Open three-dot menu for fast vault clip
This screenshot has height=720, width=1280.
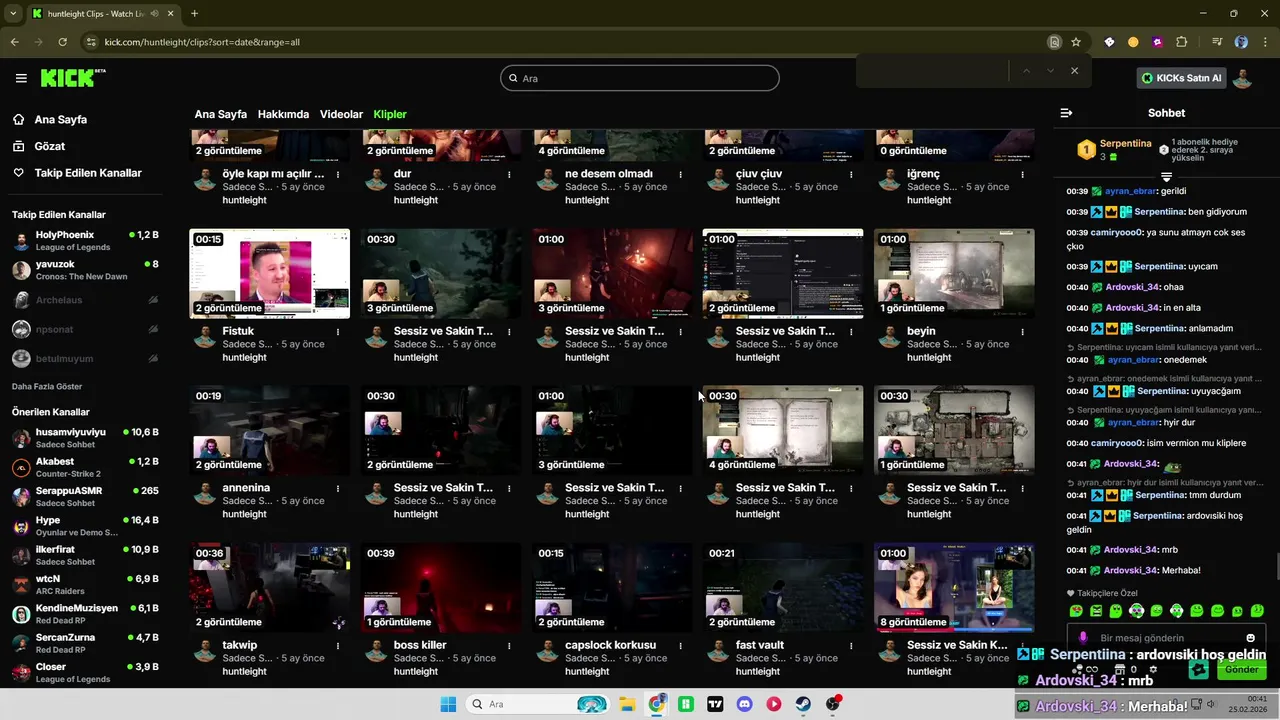851,645
